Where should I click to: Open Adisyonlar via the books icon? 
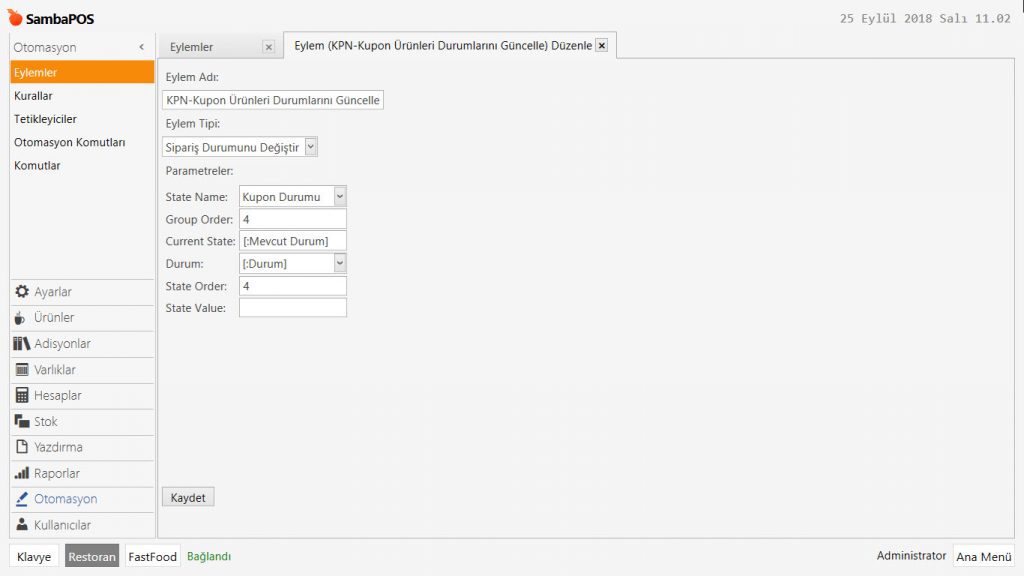22,344
